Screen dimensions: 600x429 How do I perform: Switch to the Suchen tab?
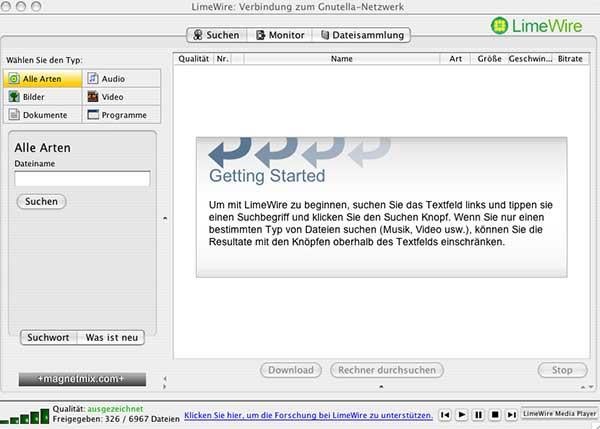click(217, 35)
